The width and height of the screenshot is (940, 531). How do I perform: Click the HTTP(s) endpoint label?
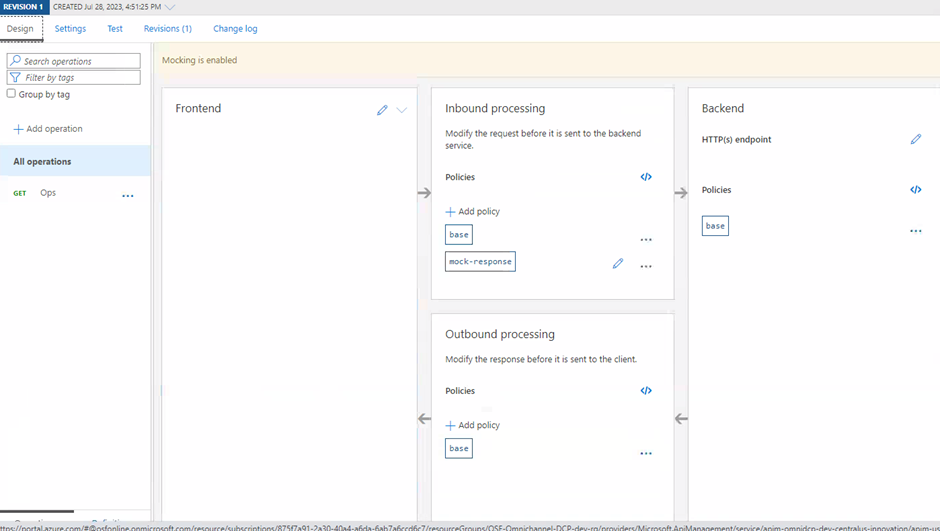click(736, 140)
